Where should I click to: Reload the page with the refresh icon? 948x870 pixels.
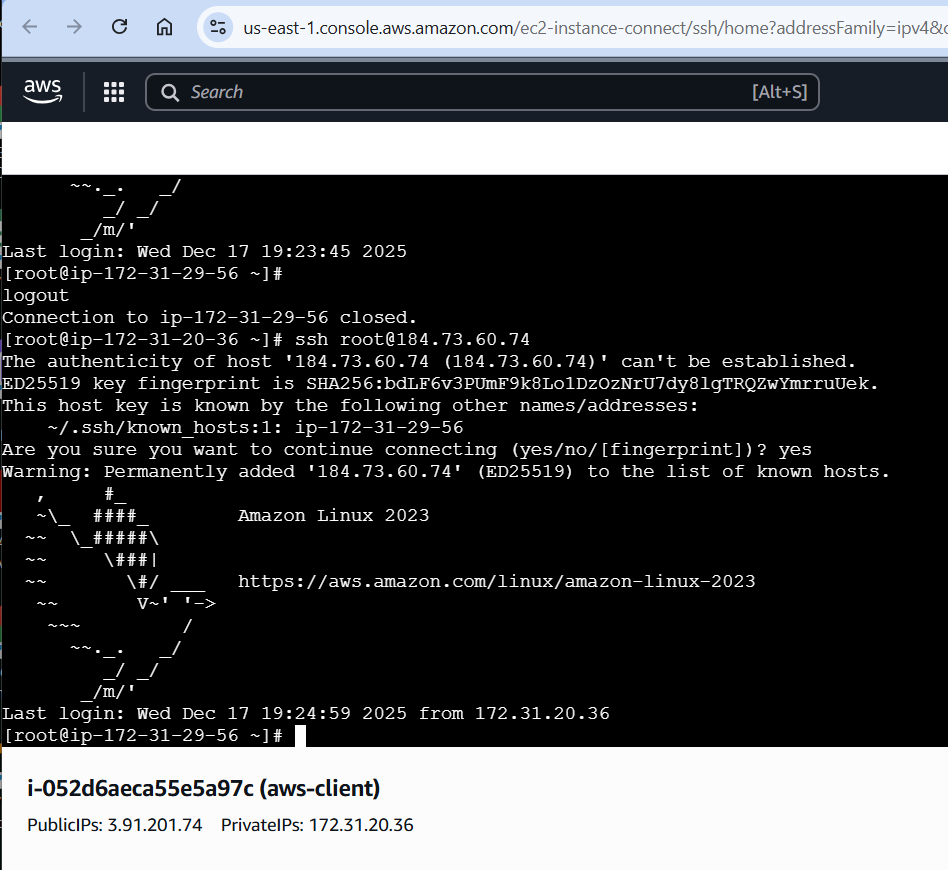[x=119, y=27]
